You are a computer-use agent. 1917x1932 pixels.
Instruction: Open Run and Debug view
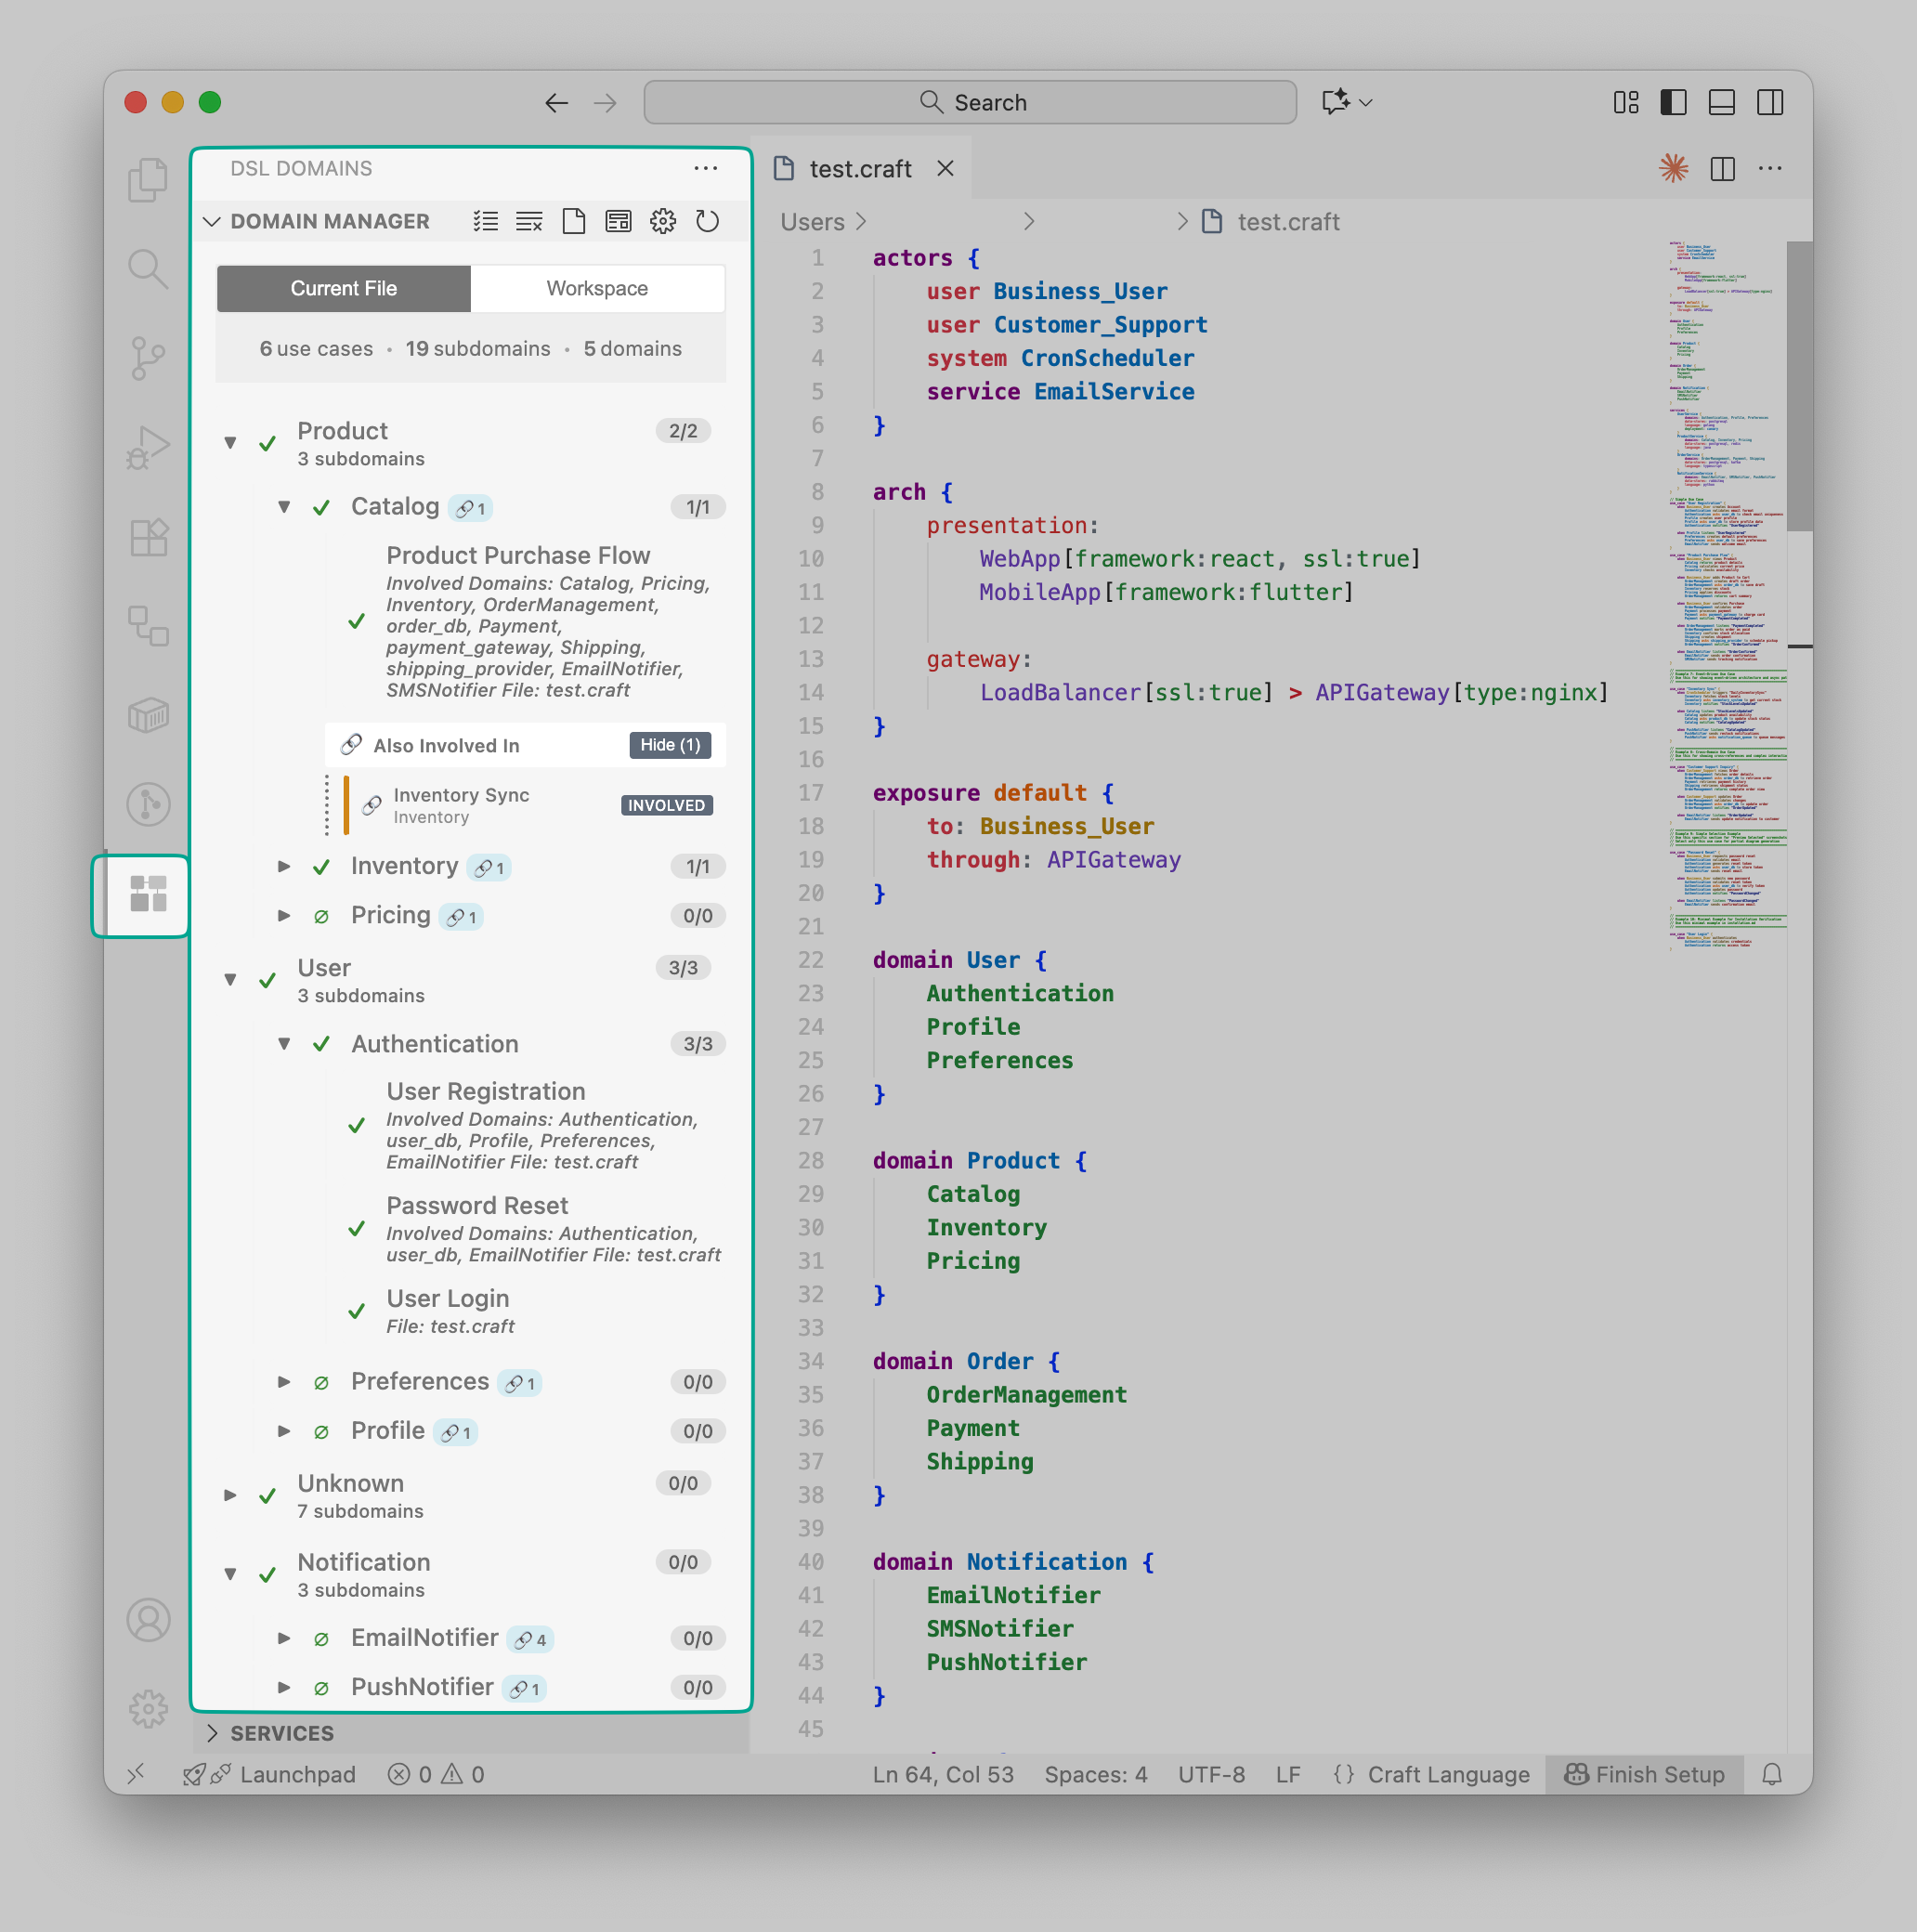pos(148,447)
